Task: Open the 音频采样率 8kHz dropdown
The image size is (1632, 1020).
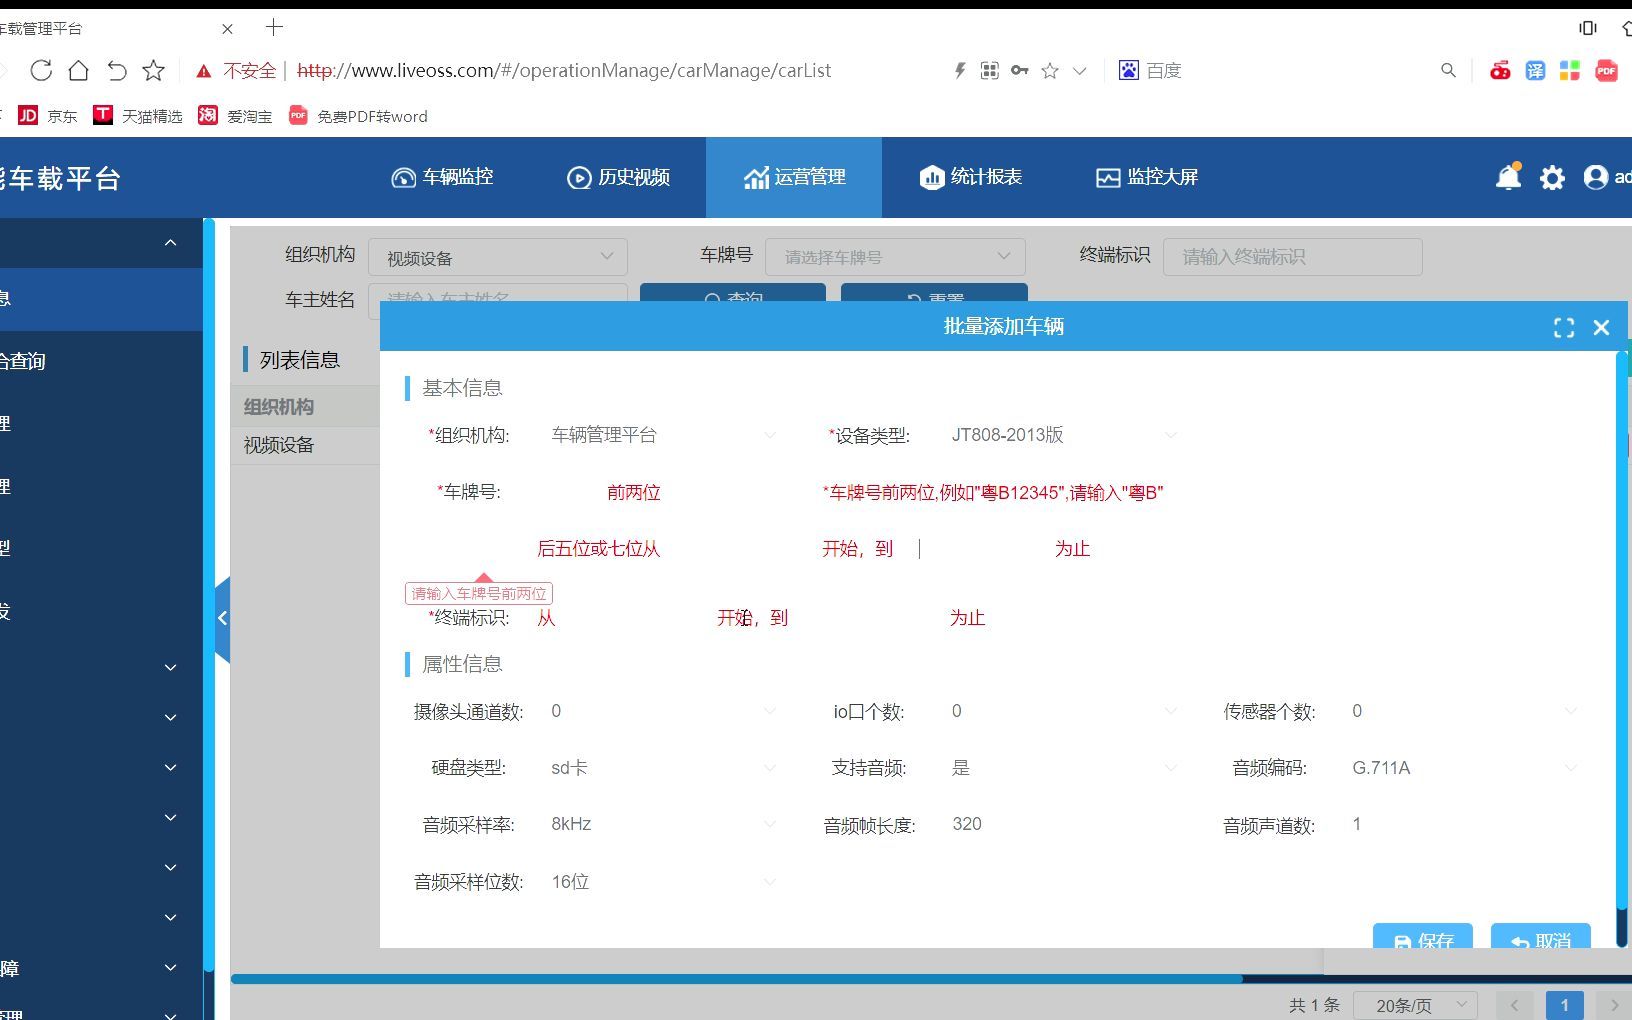Action: [x=662, y=824]
